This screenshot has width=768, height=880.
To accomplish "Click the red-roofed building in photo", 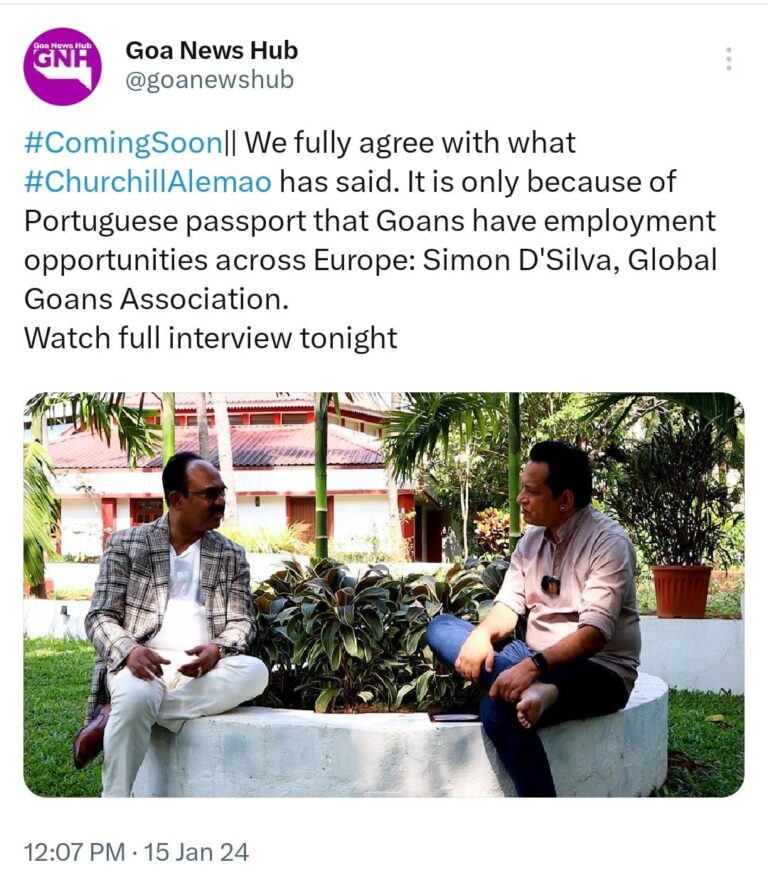I will click(x=236, y=477).
